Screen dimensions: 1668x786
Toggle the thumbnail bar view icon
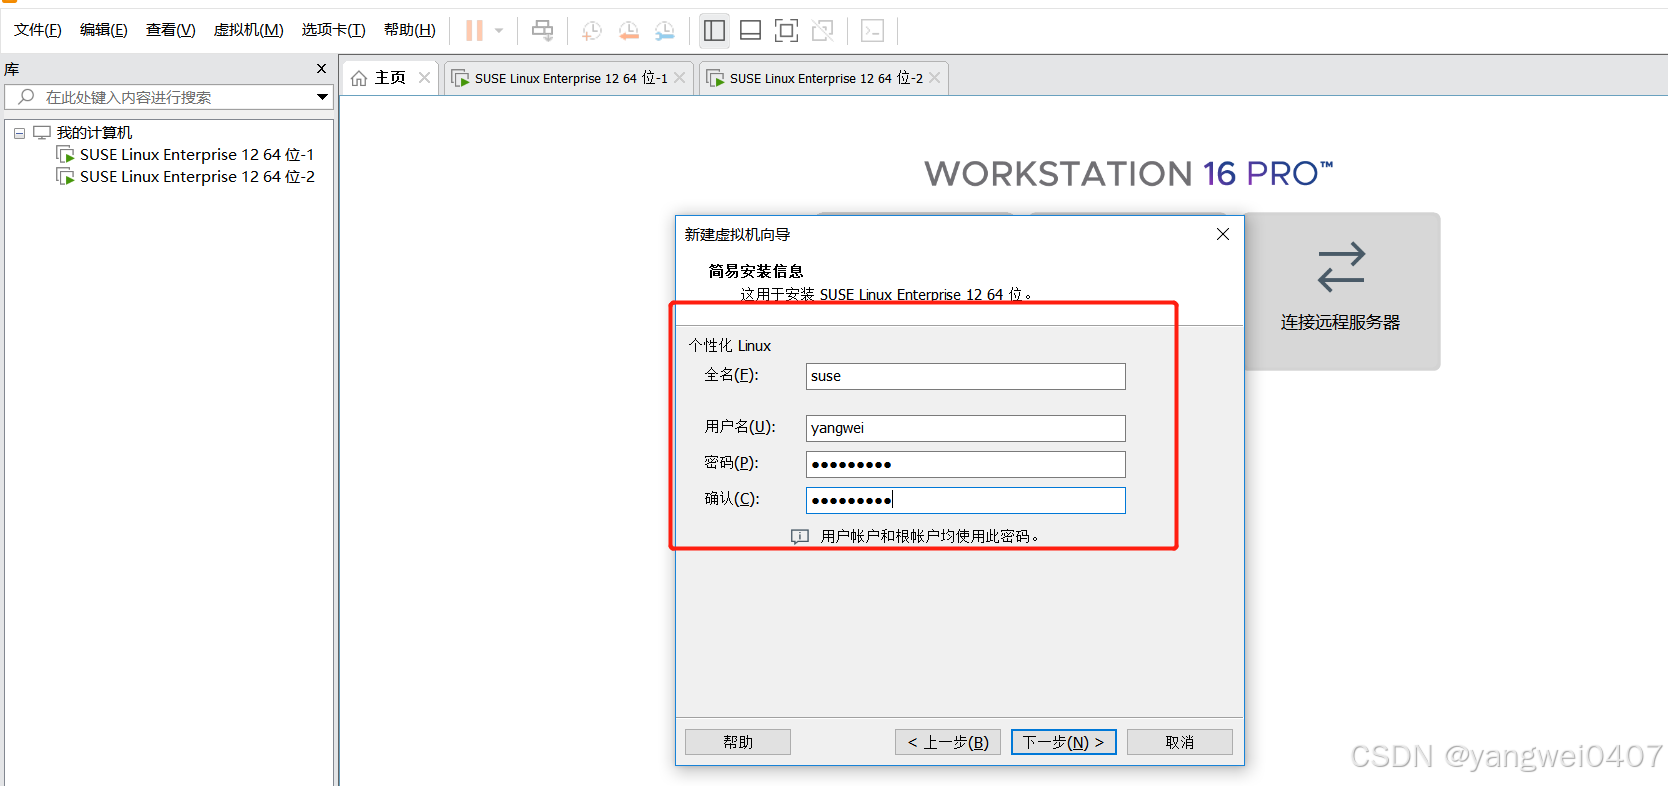click(x=750, y=31)
